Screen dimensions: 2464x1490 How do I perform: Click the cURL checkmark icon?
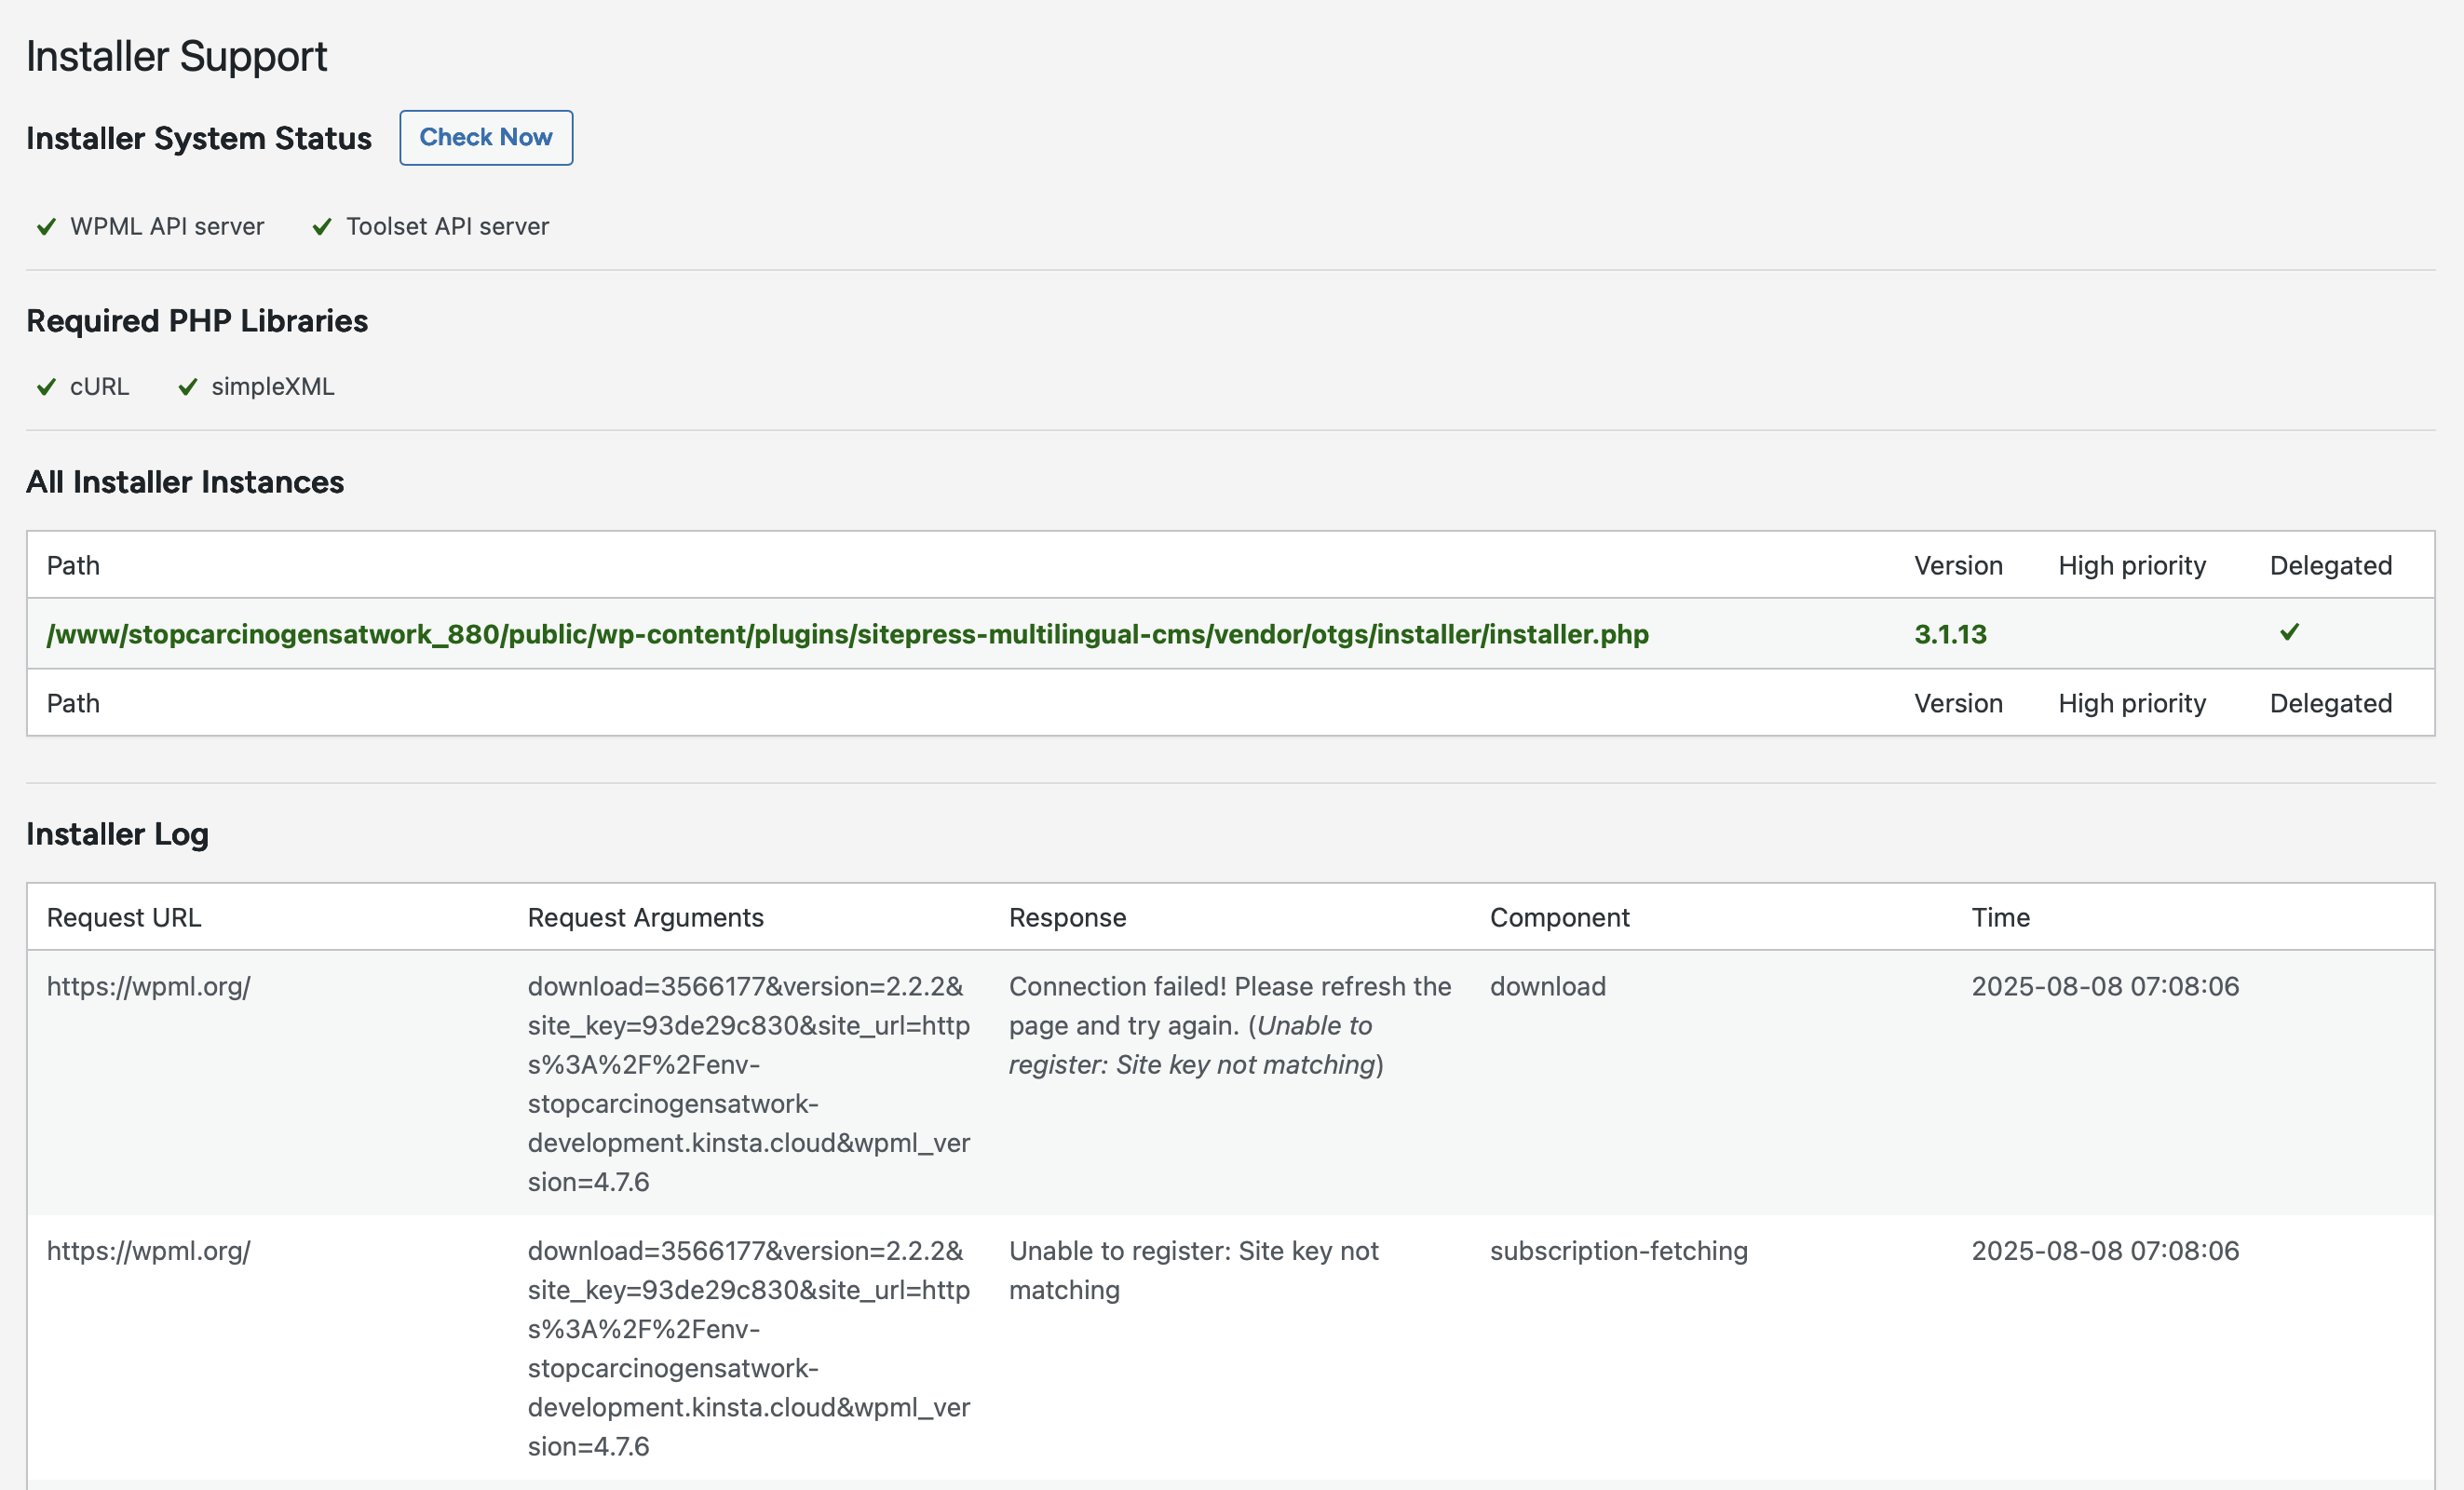[x=46, y=387]
